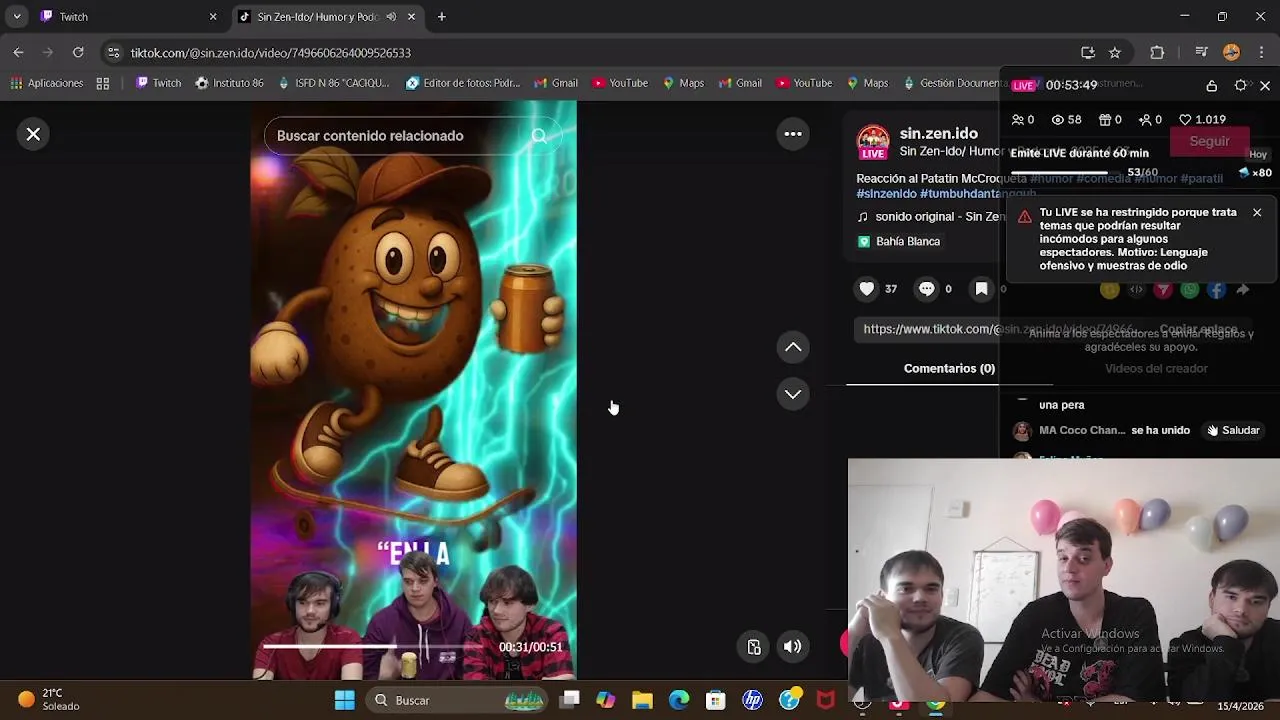Open LIVE overlay settings gear

click(x=1241, y=86)
